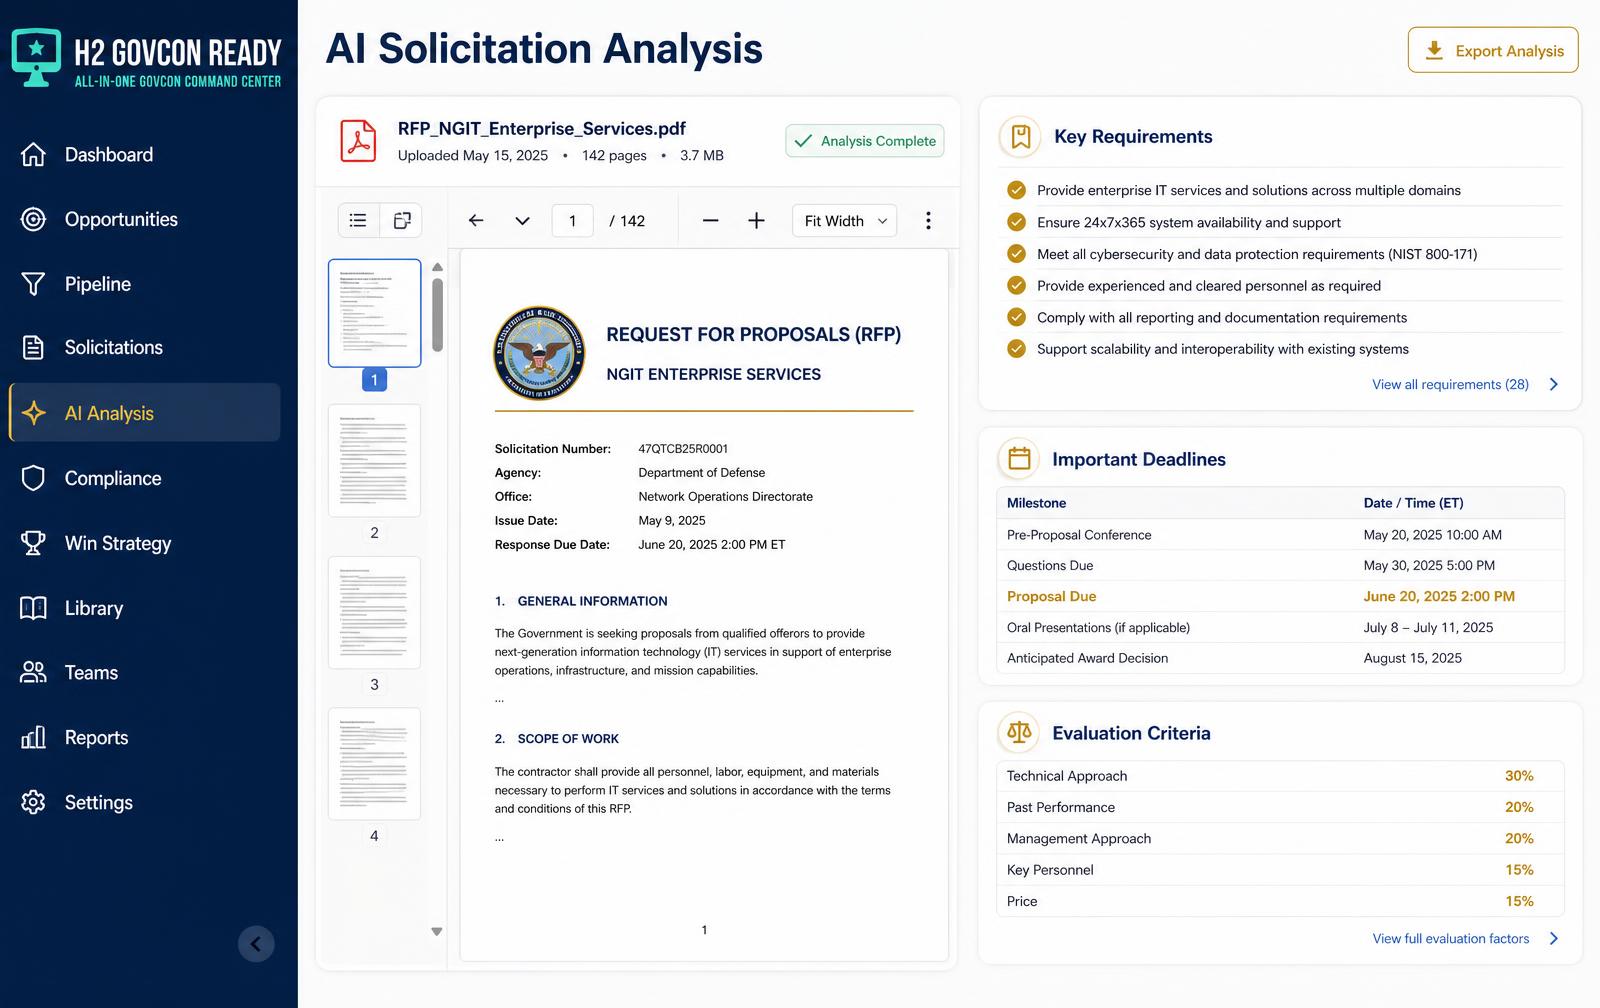Click chevron next to View full evaluation factors
Viewport: 1600px width, 1008px height.
1553,938
